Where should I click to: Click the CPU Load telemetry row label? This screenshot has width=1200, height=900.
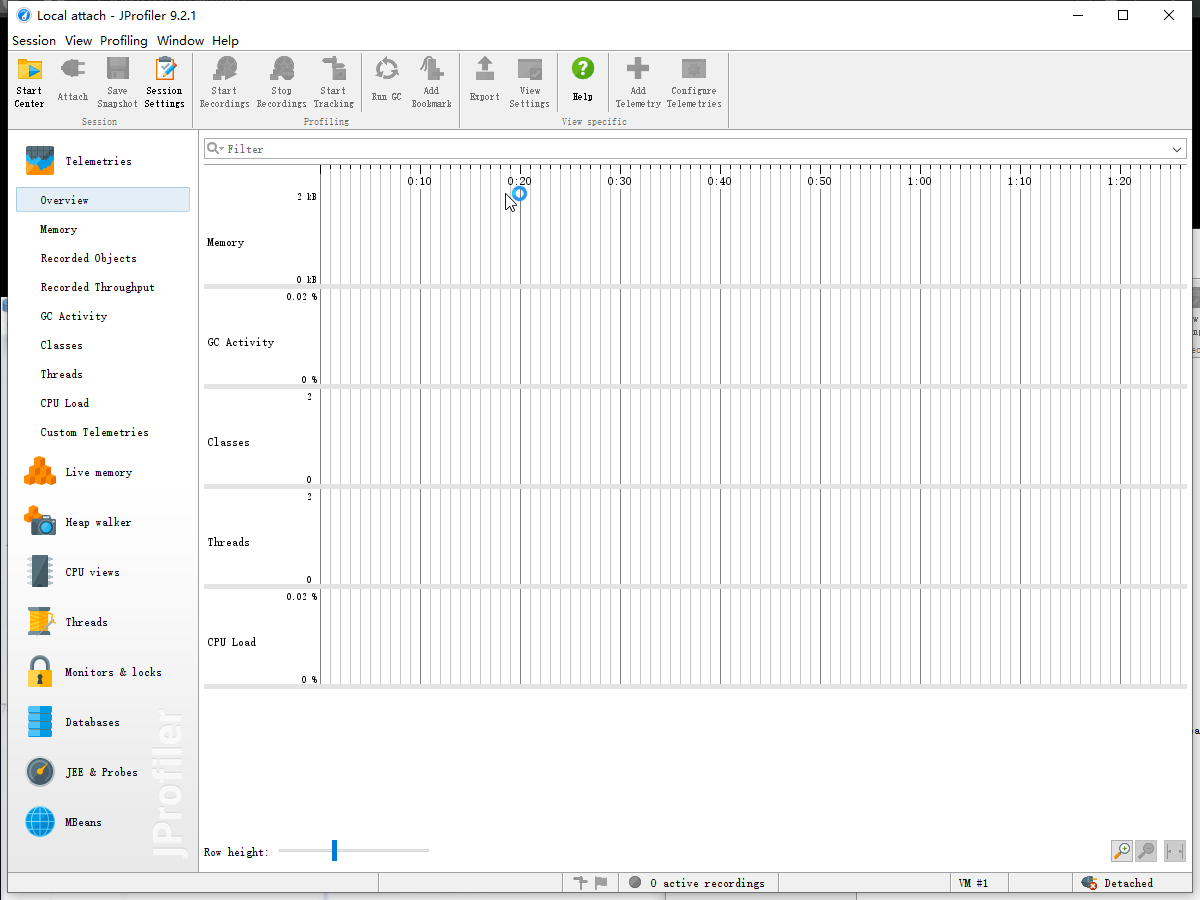231,642
